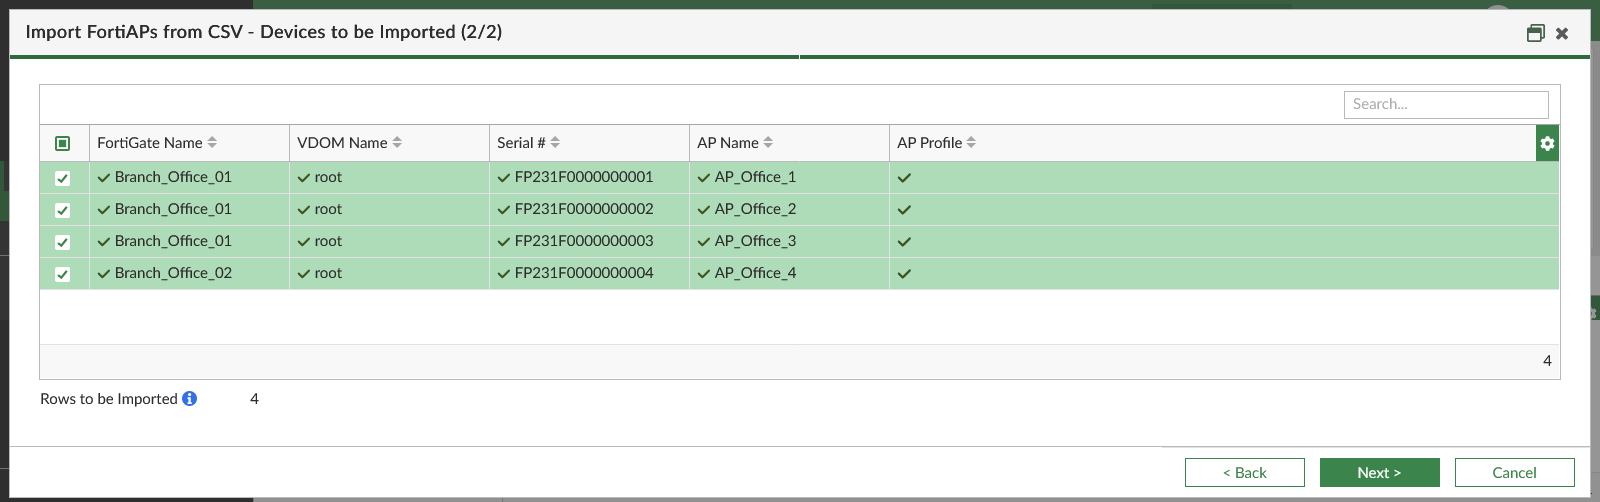Uncheck the row for FP231F0000000004
This screenshot has width=1600, height=502.
click(x=62, y=274)
